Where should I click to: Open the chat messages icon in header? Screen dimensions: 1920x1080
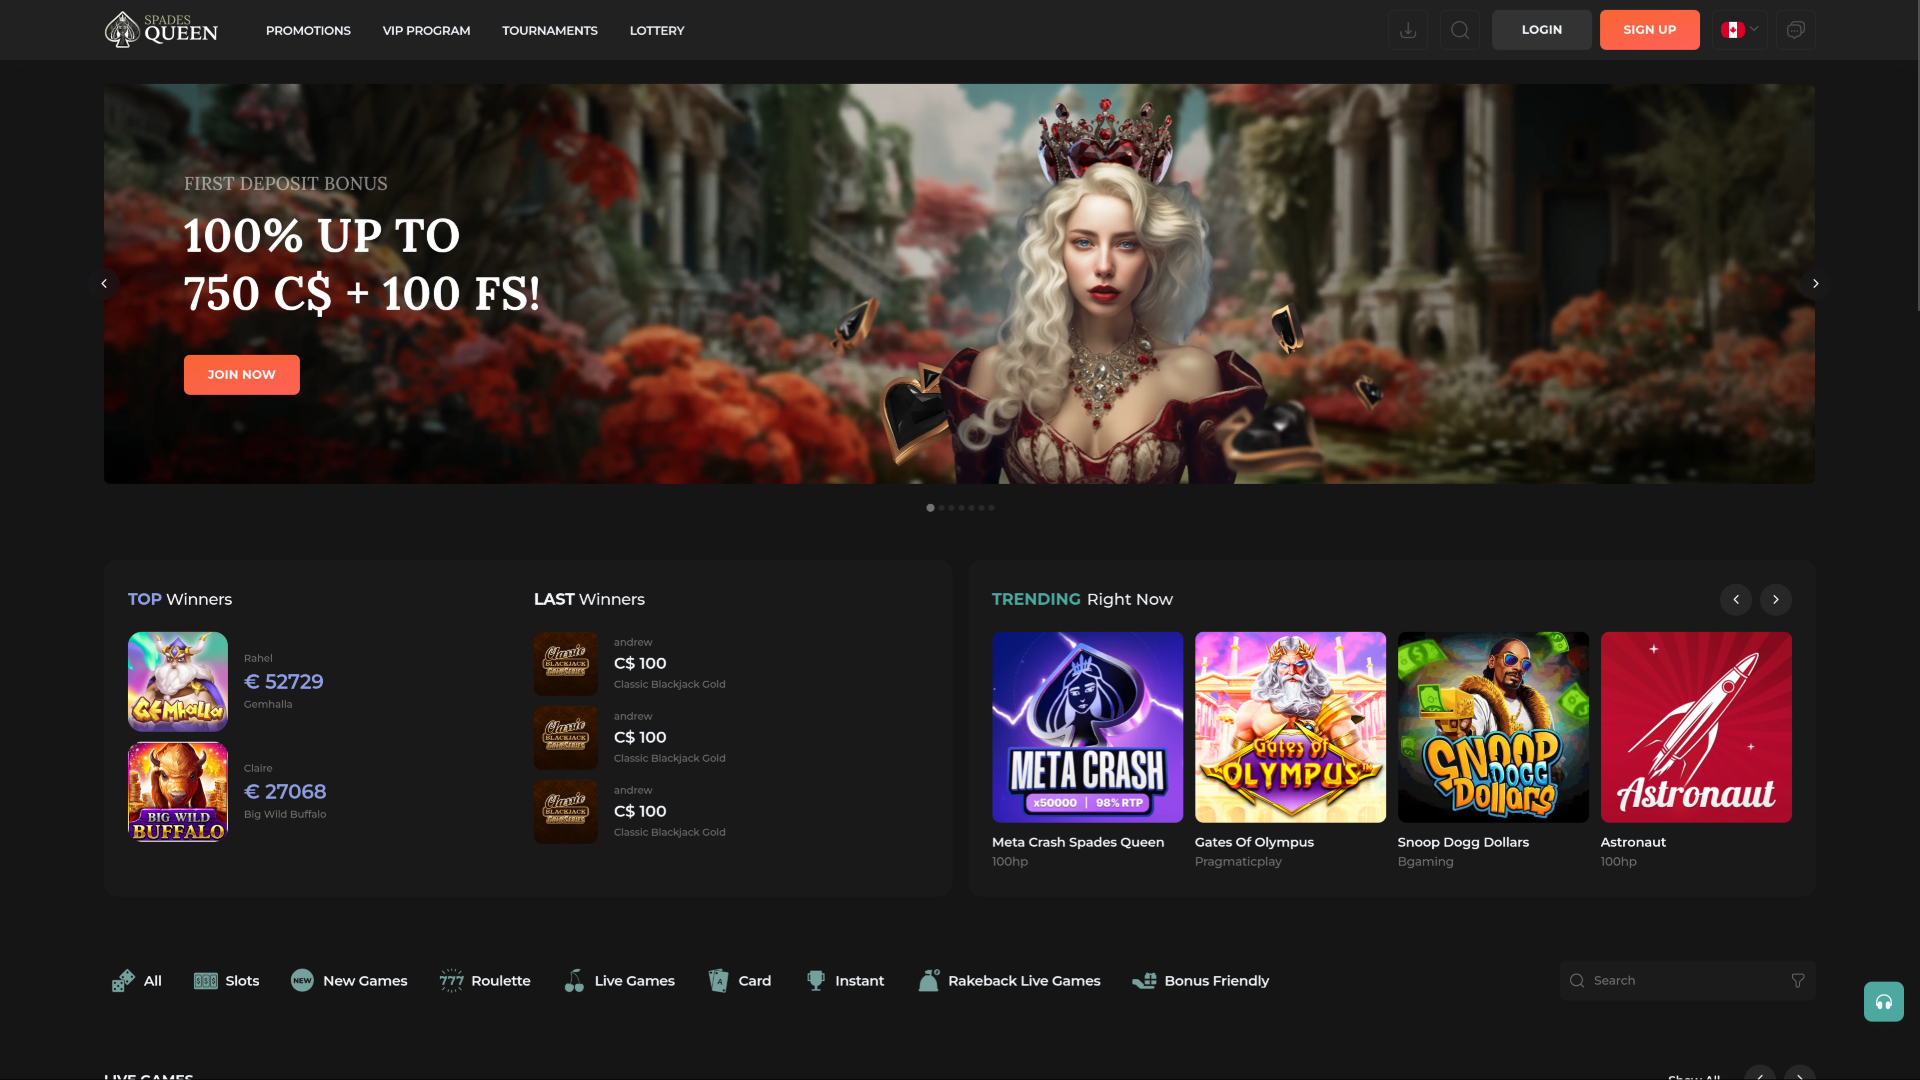click(x=1795, y=30)
